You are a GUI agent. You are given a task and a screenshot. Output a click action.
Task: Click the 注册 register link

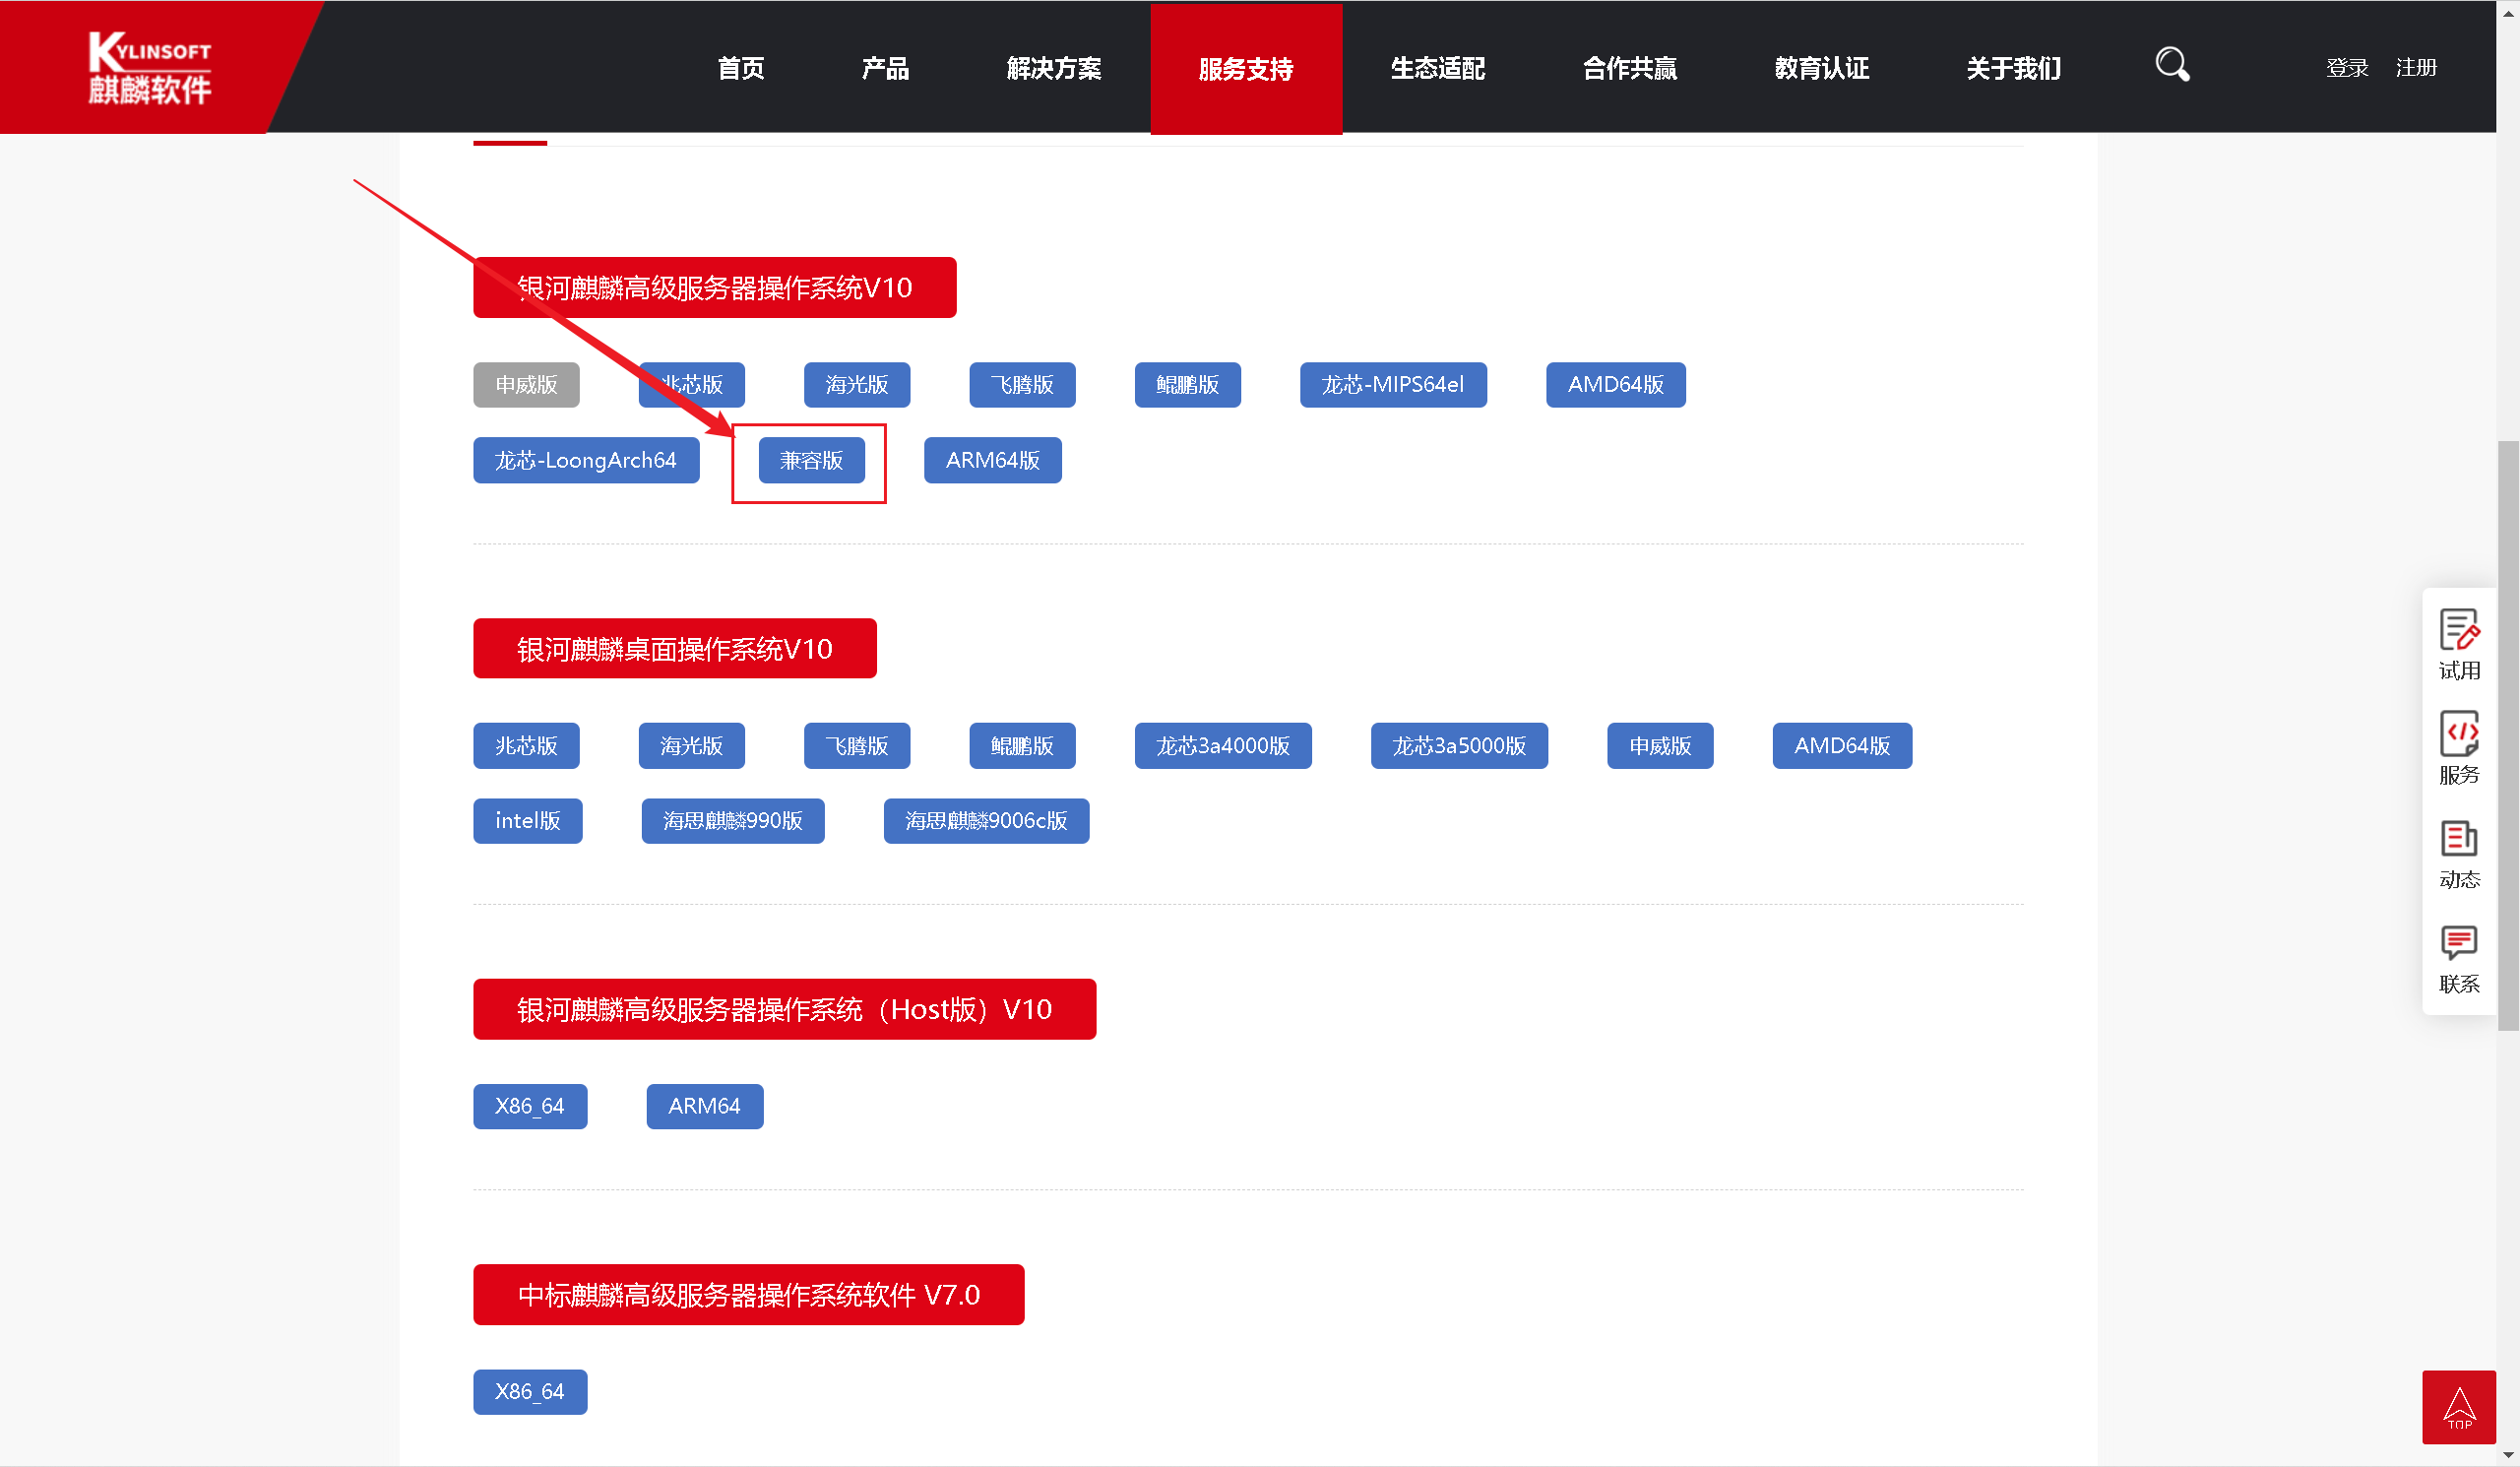[2416, 68]
